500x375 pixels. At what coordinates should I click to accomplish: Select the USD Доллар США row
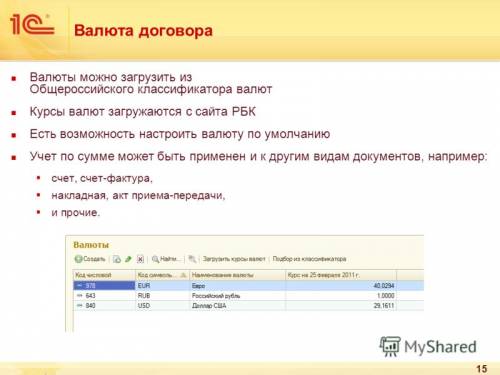tap(248, 306)
